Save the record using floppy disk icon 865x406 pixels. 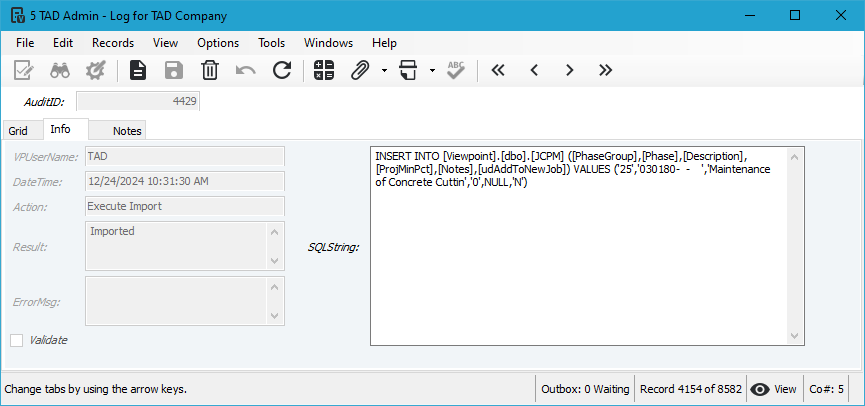tap(174, 70)
